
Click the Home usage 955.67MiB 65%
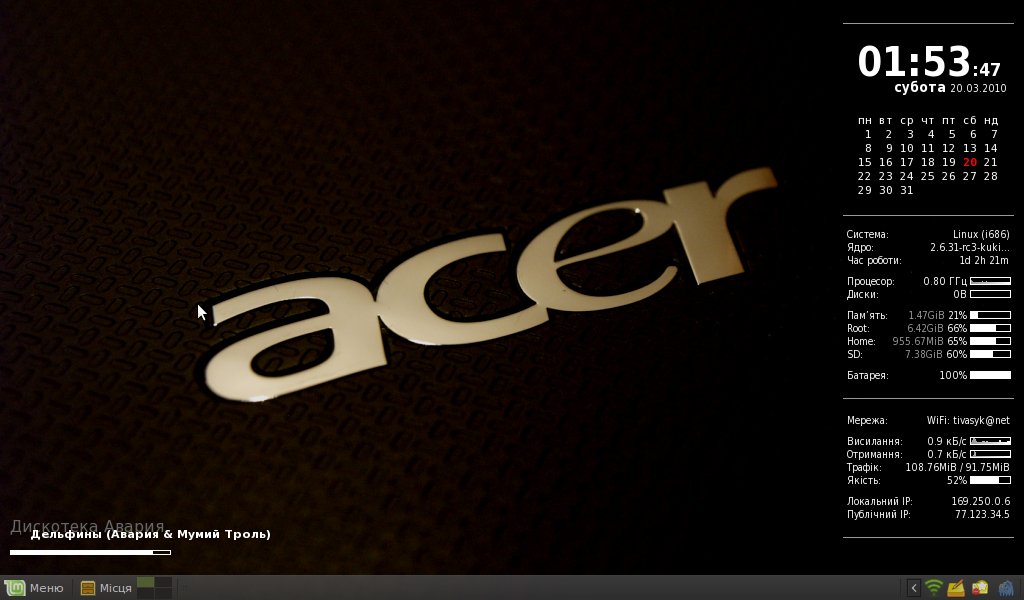930,341
